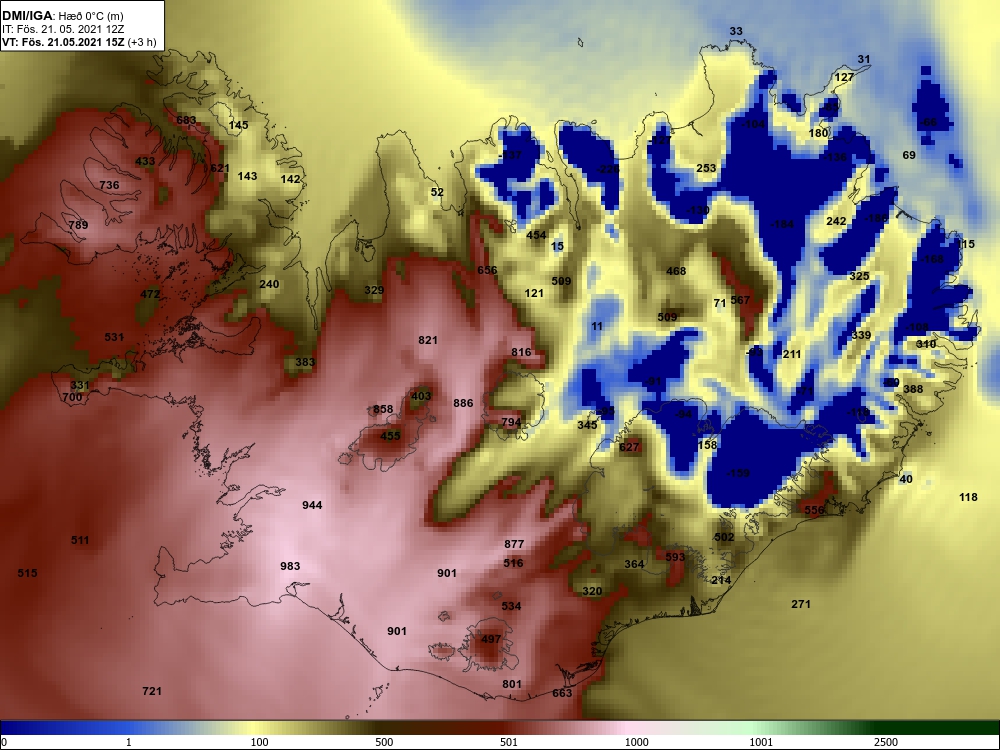The image size is (1000, 750).
Task: Click the 127 value in the northeast
Action: click(x=844, y=77)
